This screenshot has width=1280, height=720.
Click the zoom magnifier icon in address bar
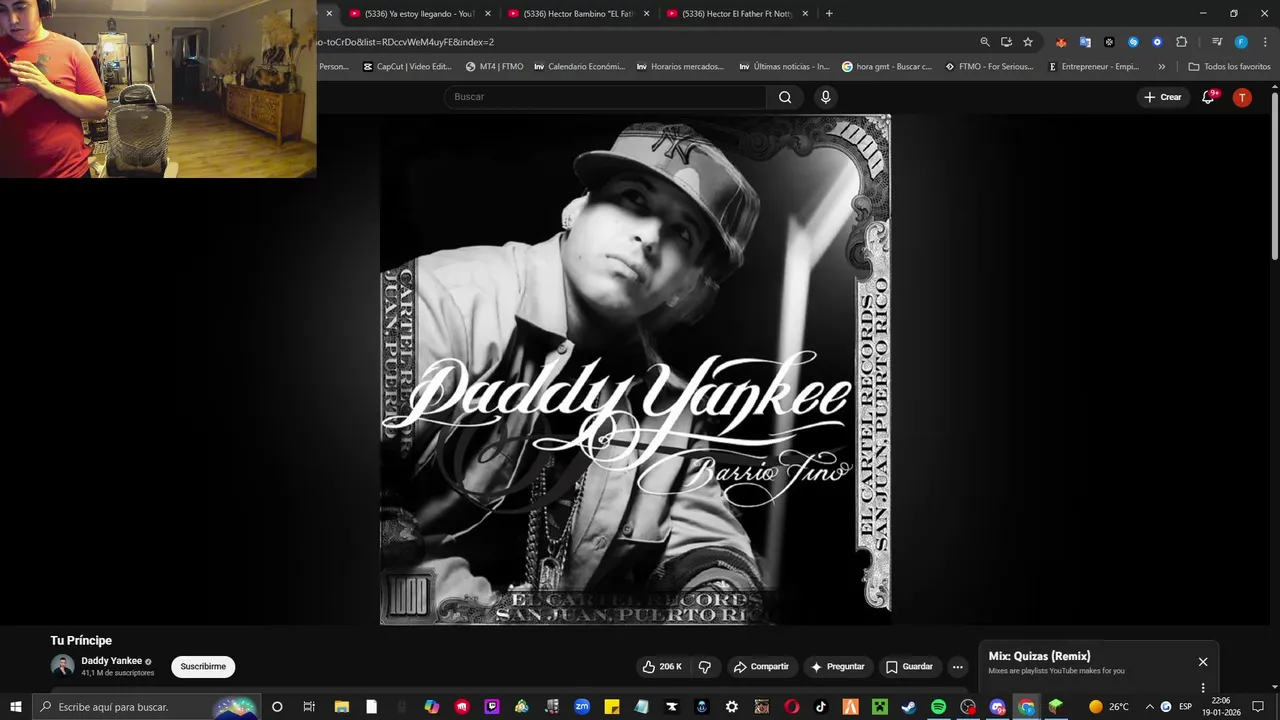pyautogui.click(x=985, y=42)
